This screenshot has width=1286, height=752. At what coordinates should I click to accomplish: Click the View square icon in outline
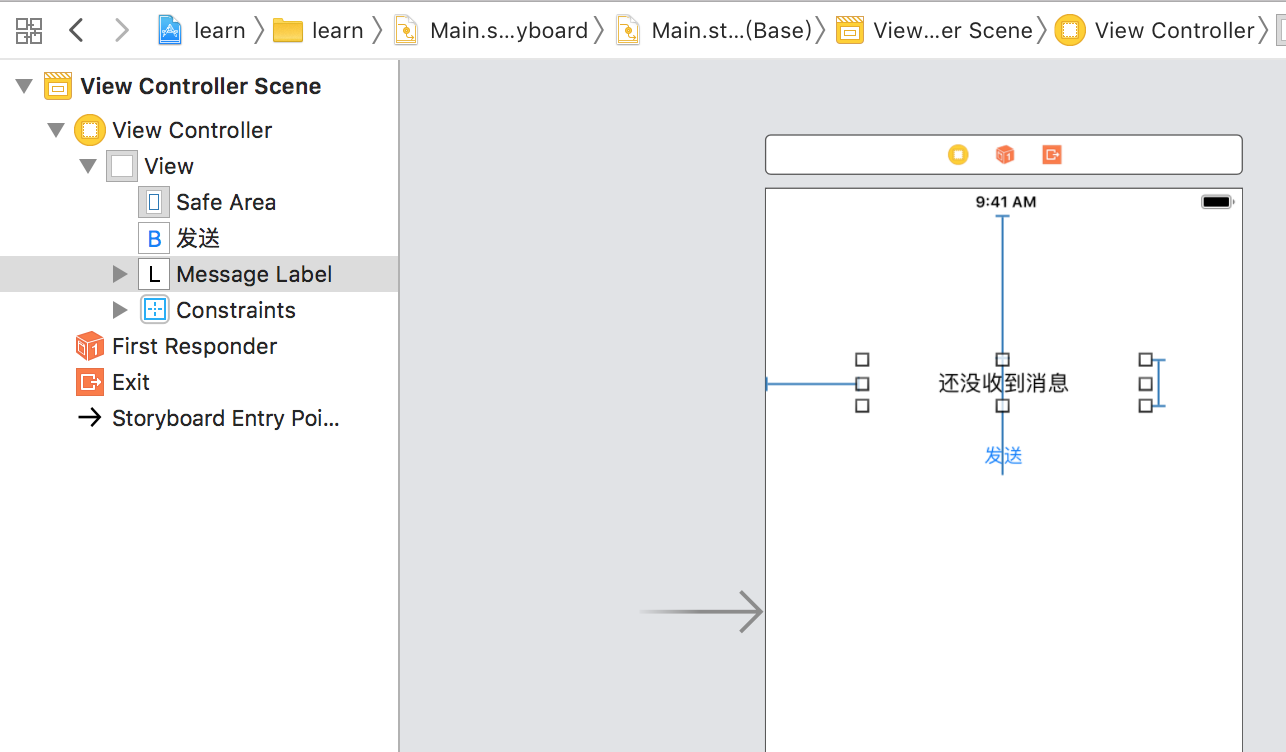coord(122,166)
